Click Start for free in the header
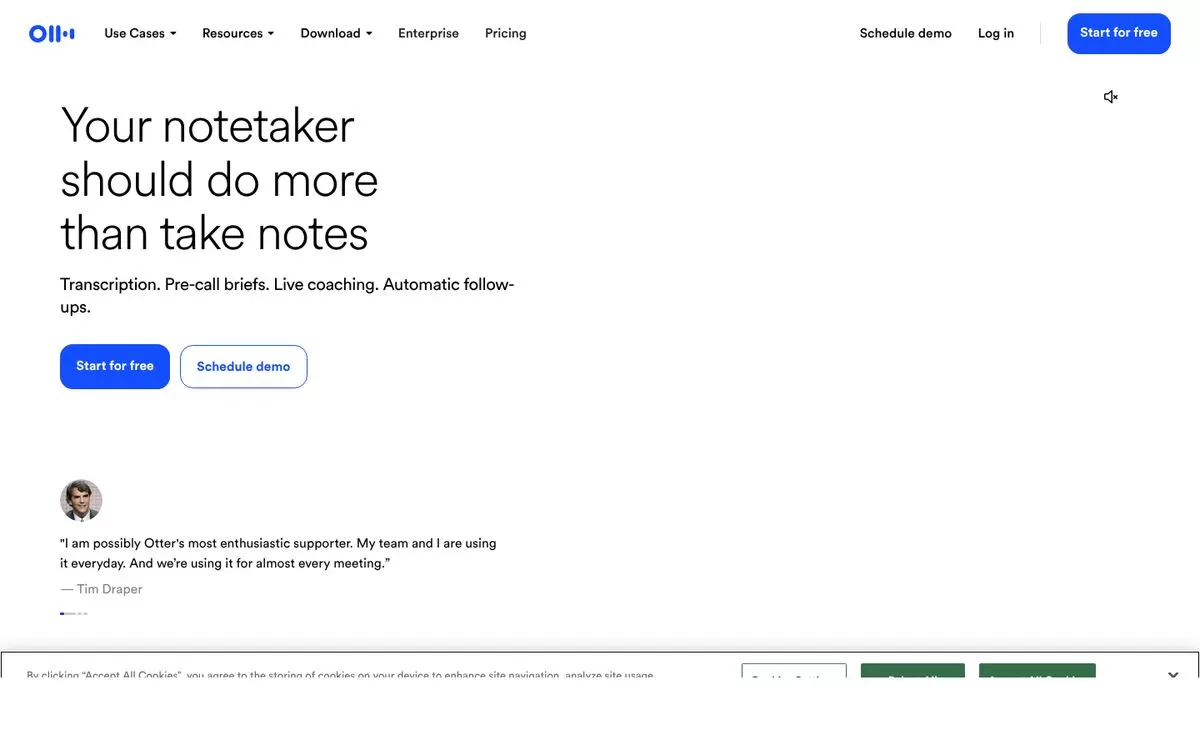The width and height of the screenshot is (1200, 750). click(x=1119, y=33)
